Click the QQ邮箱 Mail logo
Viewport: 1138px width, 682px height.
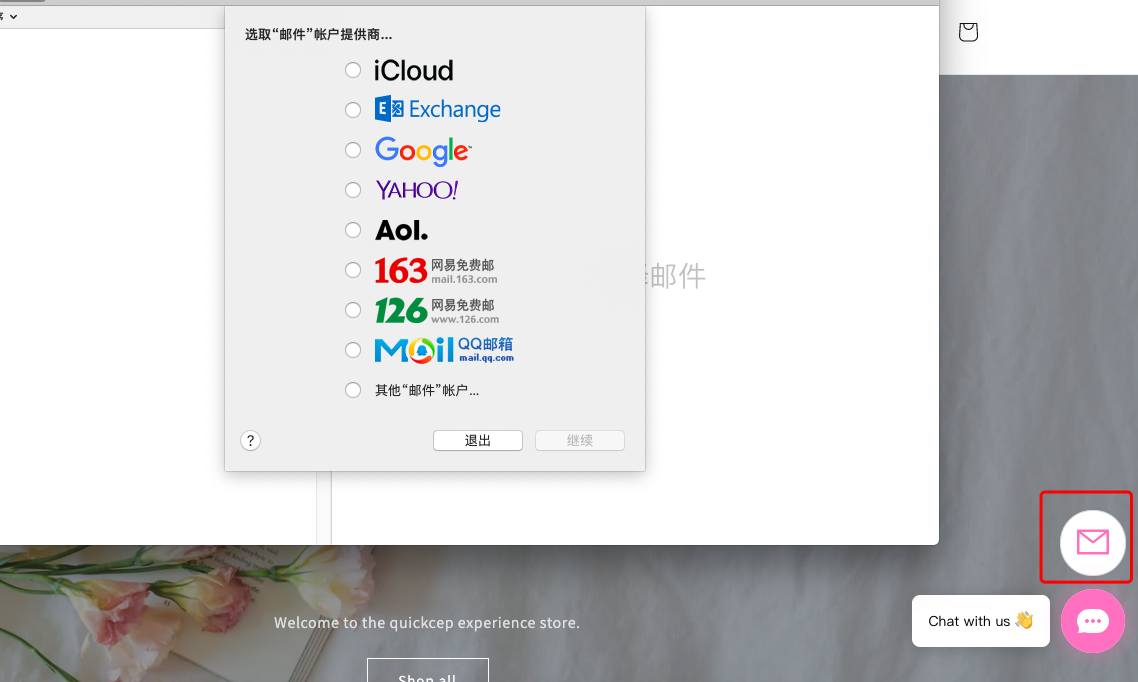point(444,350)
